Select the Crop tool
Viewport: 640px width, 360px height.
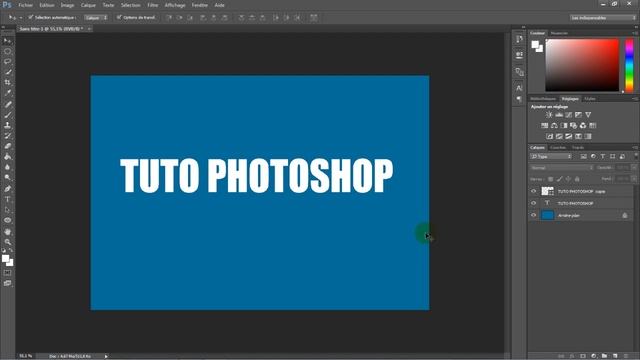(7, 82)
